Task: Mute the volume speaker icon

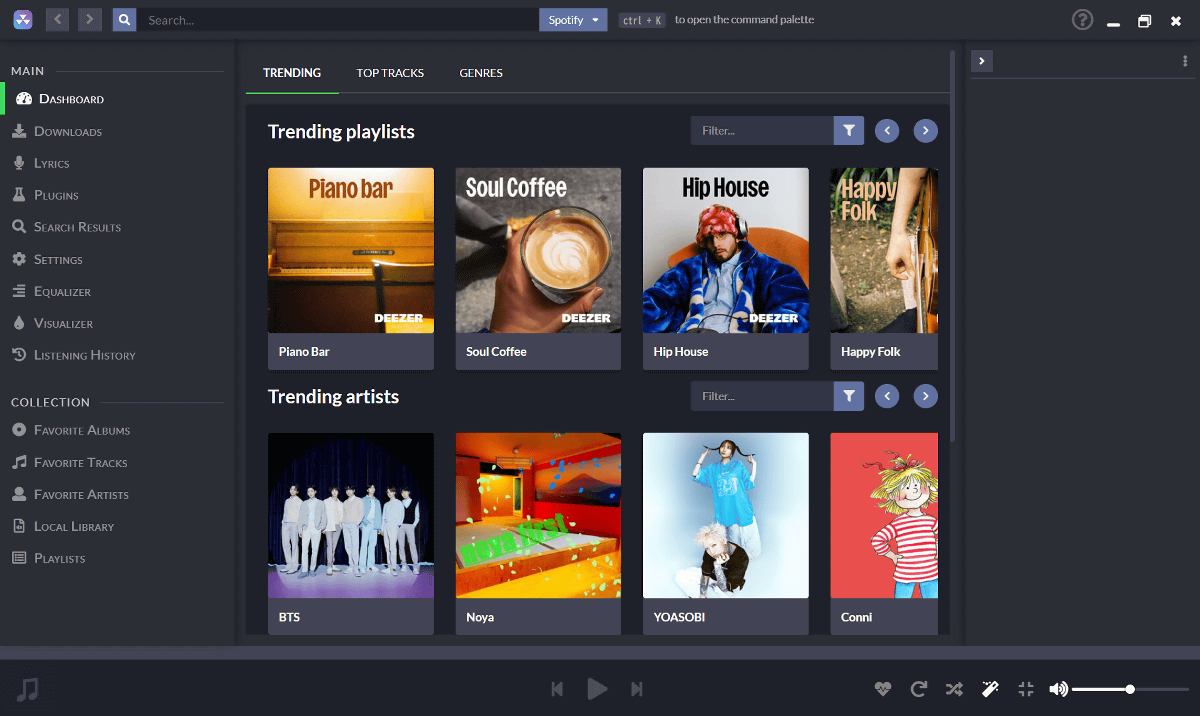Action: coord(1058,689)
